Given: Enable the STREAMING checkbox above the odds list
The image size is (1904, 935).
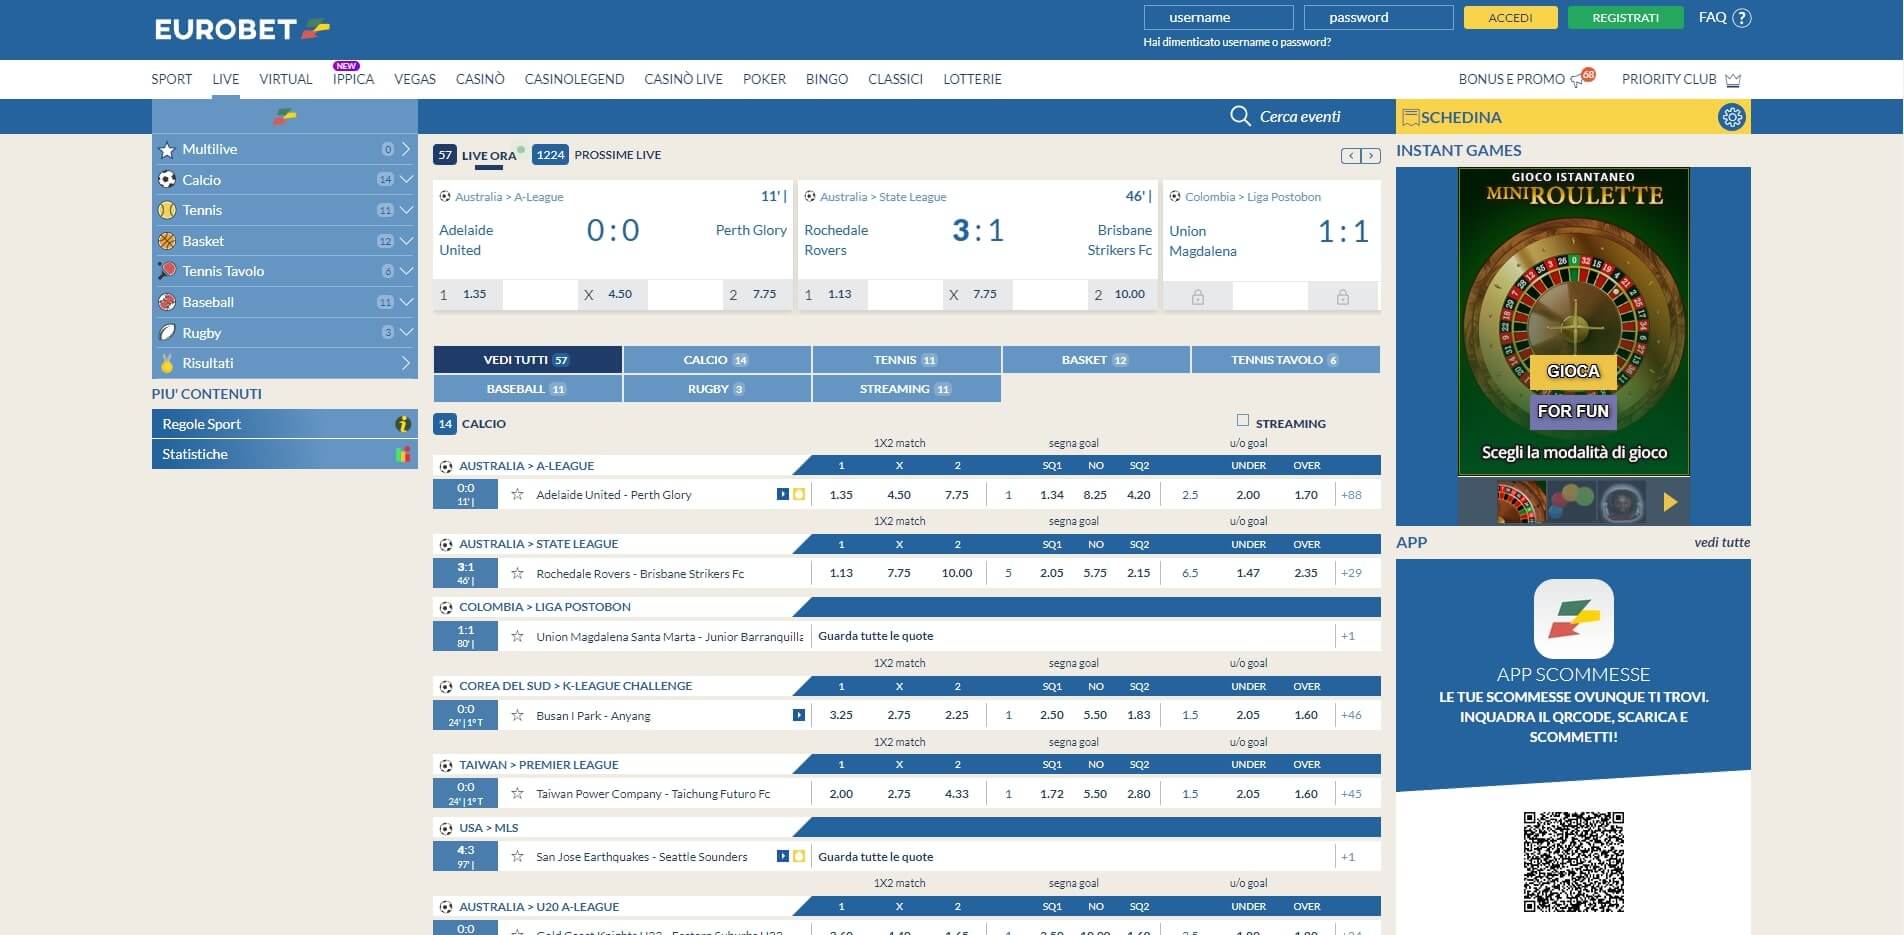Looking at the screenshot, I should [x=1243, y=422].
